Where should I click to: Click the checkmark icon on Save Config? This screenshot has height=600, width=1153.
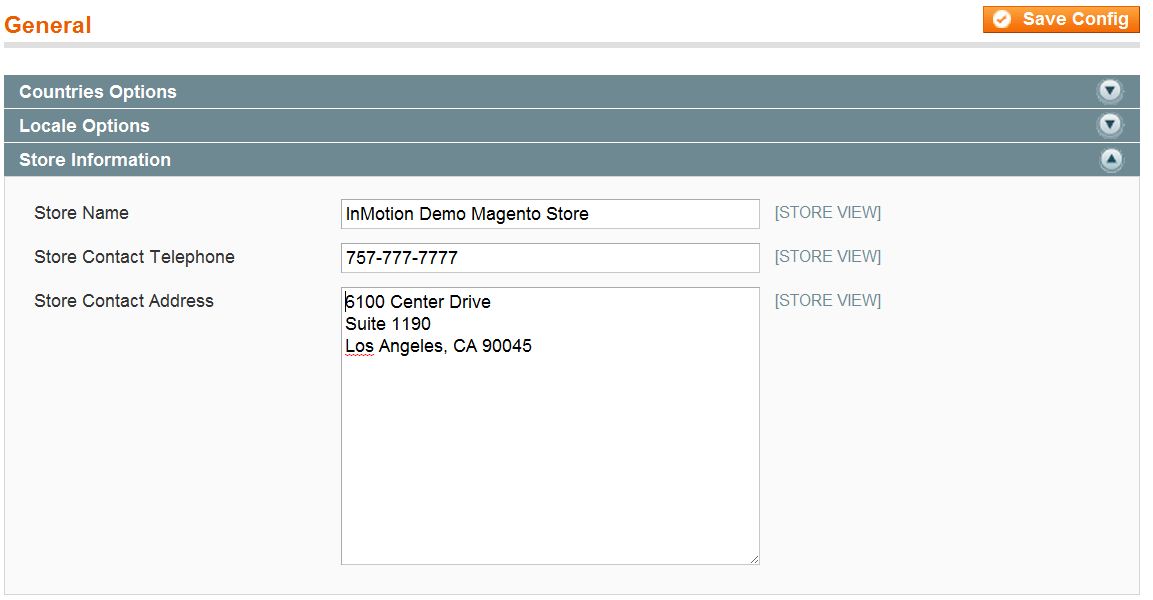pos(1002,19)
